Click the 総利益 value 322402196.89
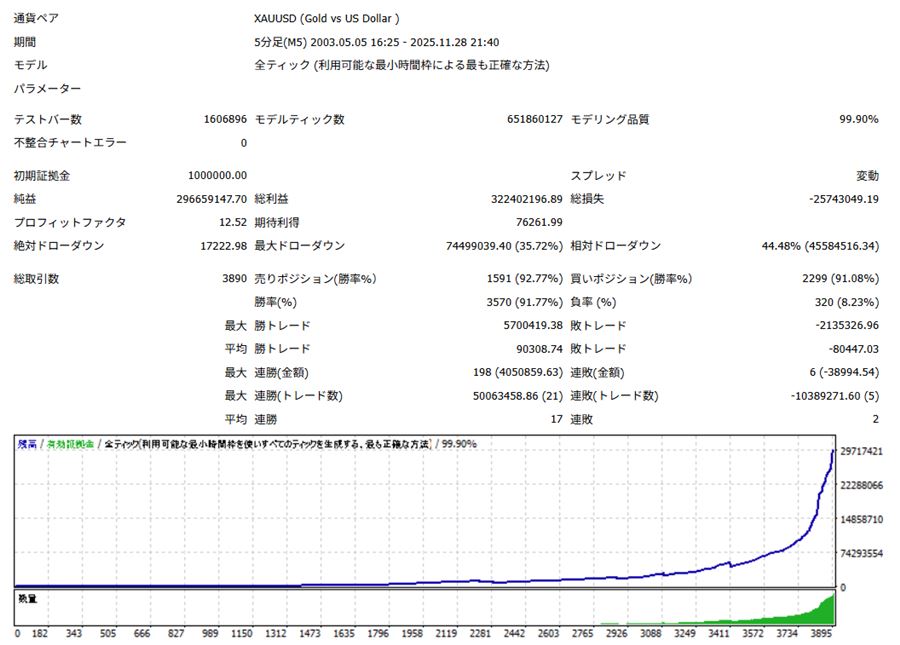The width and height of the screenshot is (900, 645). 527,199
